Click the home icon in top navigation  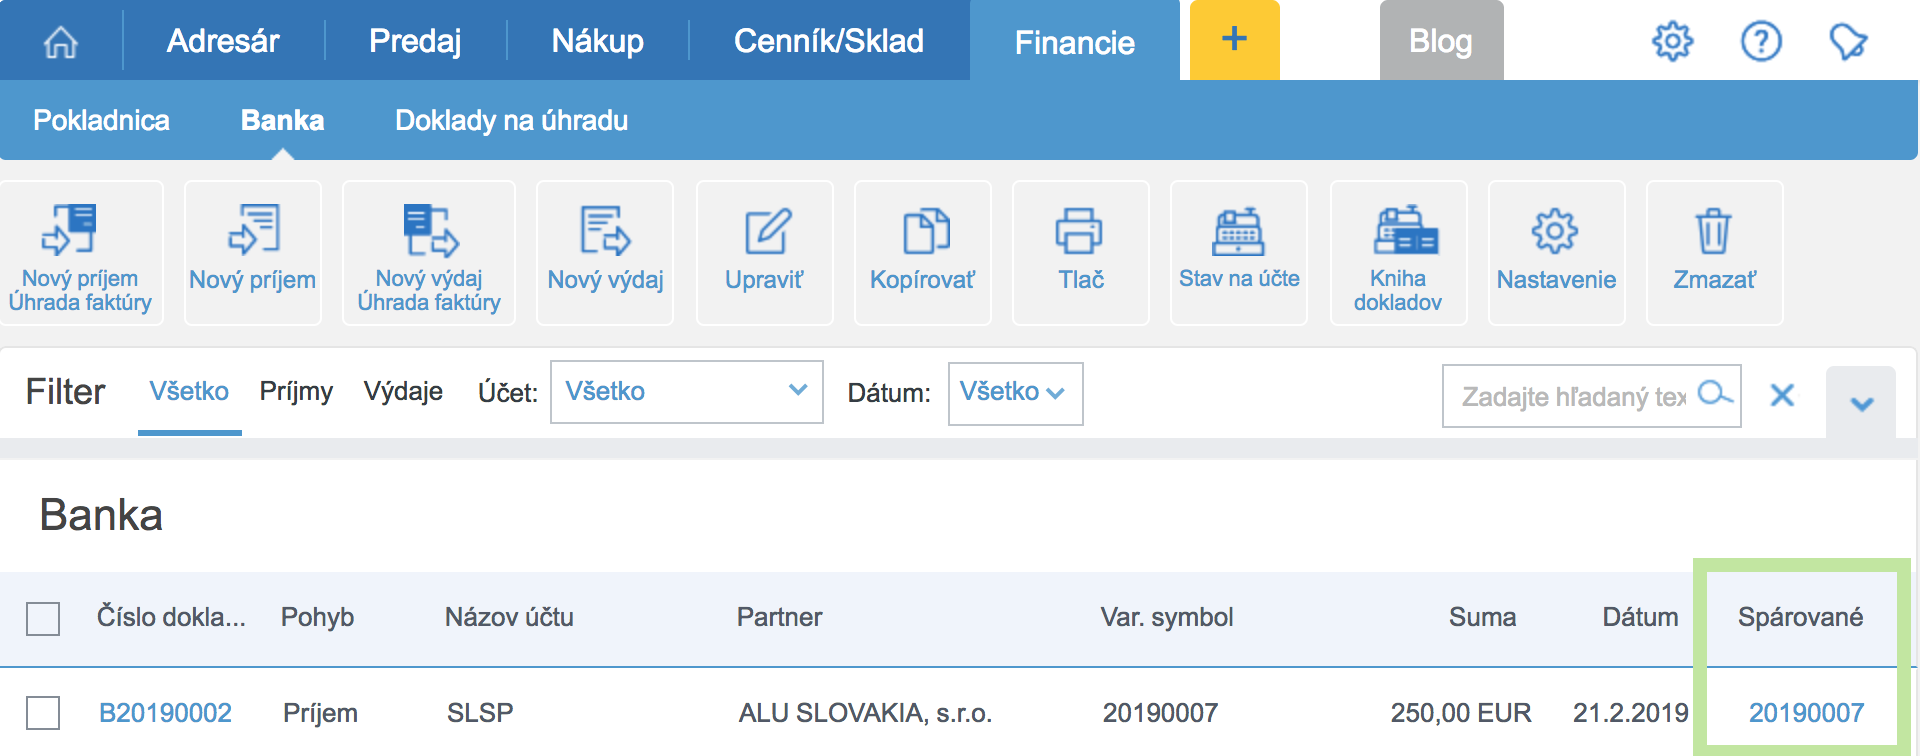pyautogui.click(x=61, y=42)
